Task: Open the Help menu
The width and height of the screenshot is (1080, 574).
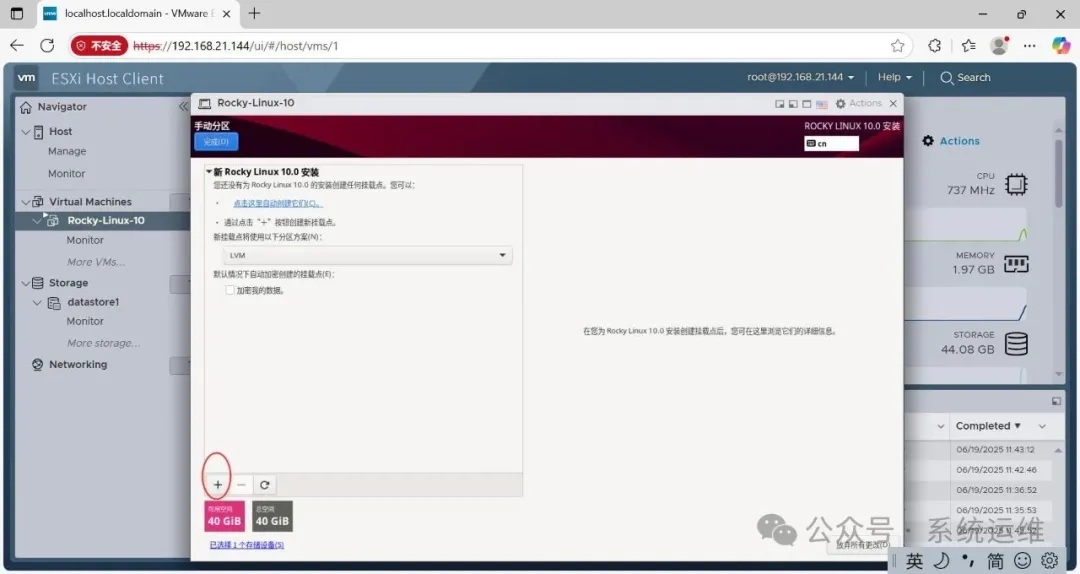Action: point(895,77)
